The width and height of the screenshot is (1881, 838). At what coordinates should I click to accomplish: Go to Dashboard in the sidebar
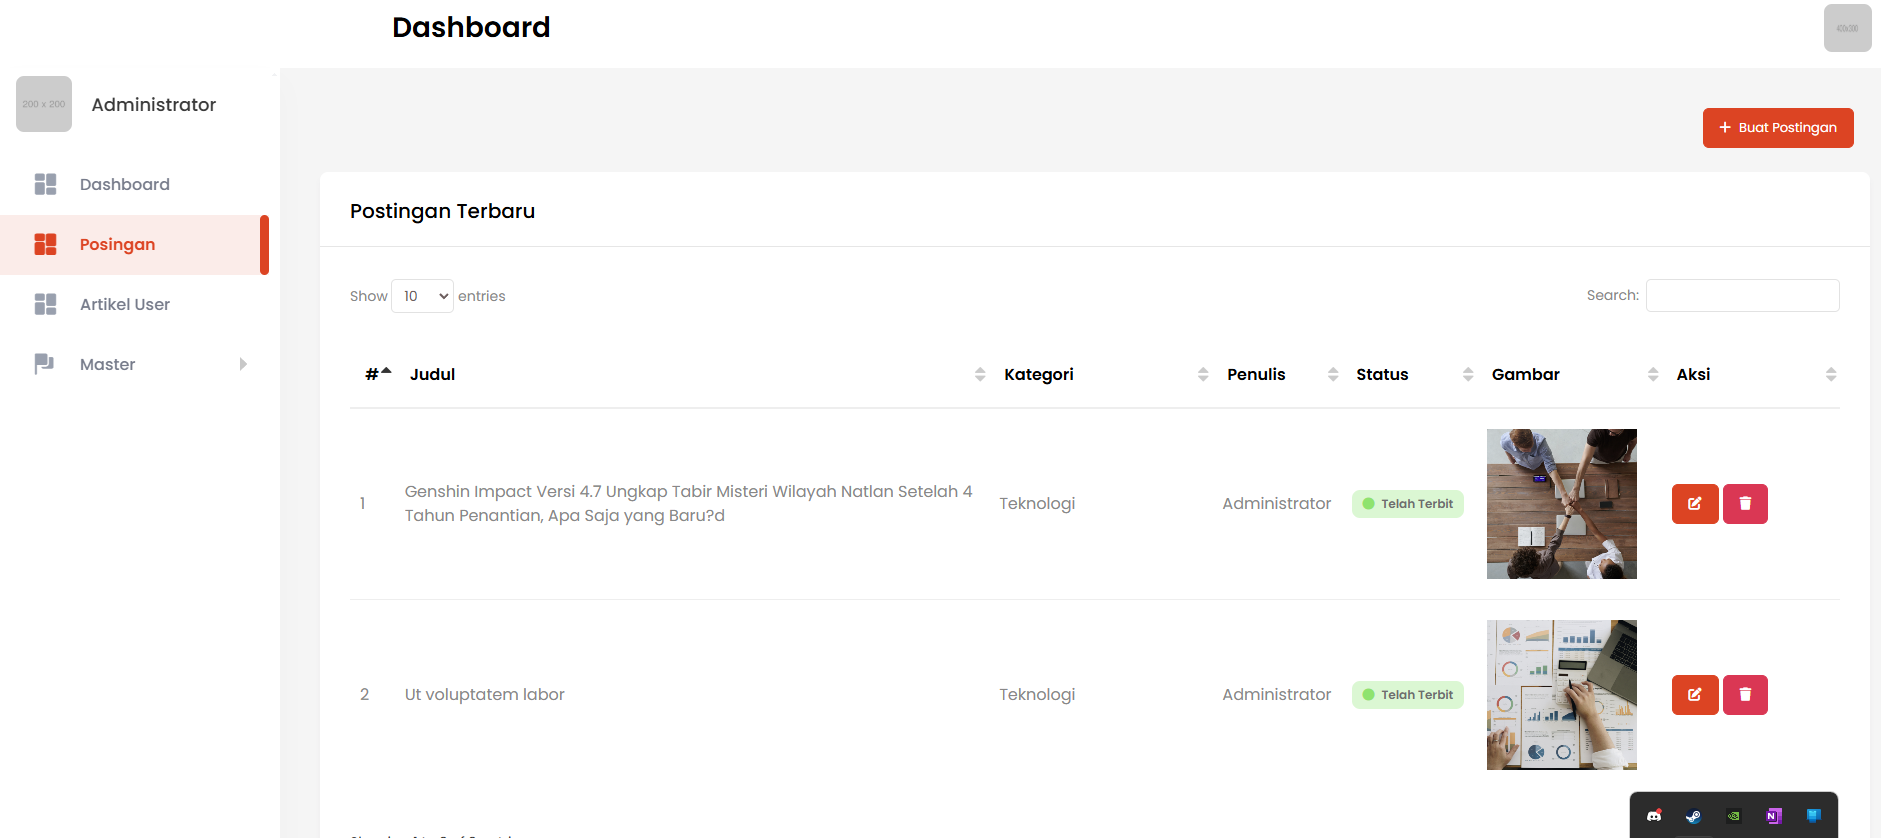(x=125, y=184)
